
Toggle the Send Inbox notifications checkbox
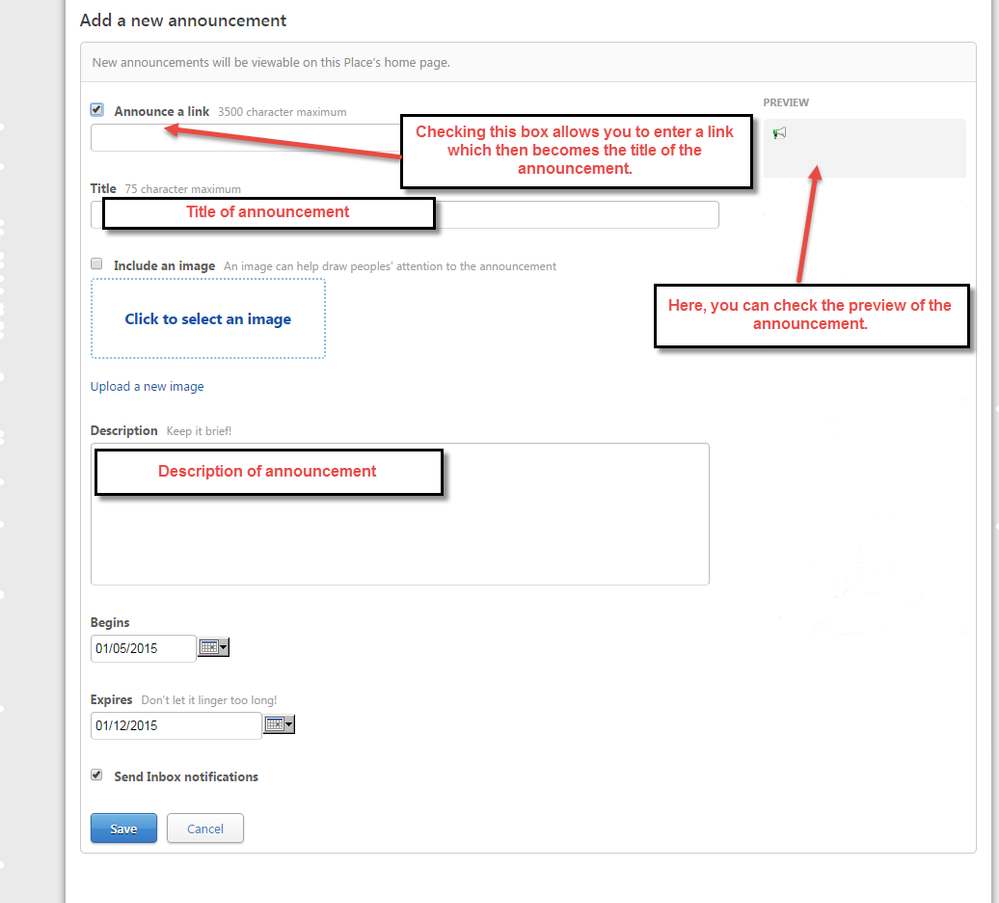tap(97, 775)
